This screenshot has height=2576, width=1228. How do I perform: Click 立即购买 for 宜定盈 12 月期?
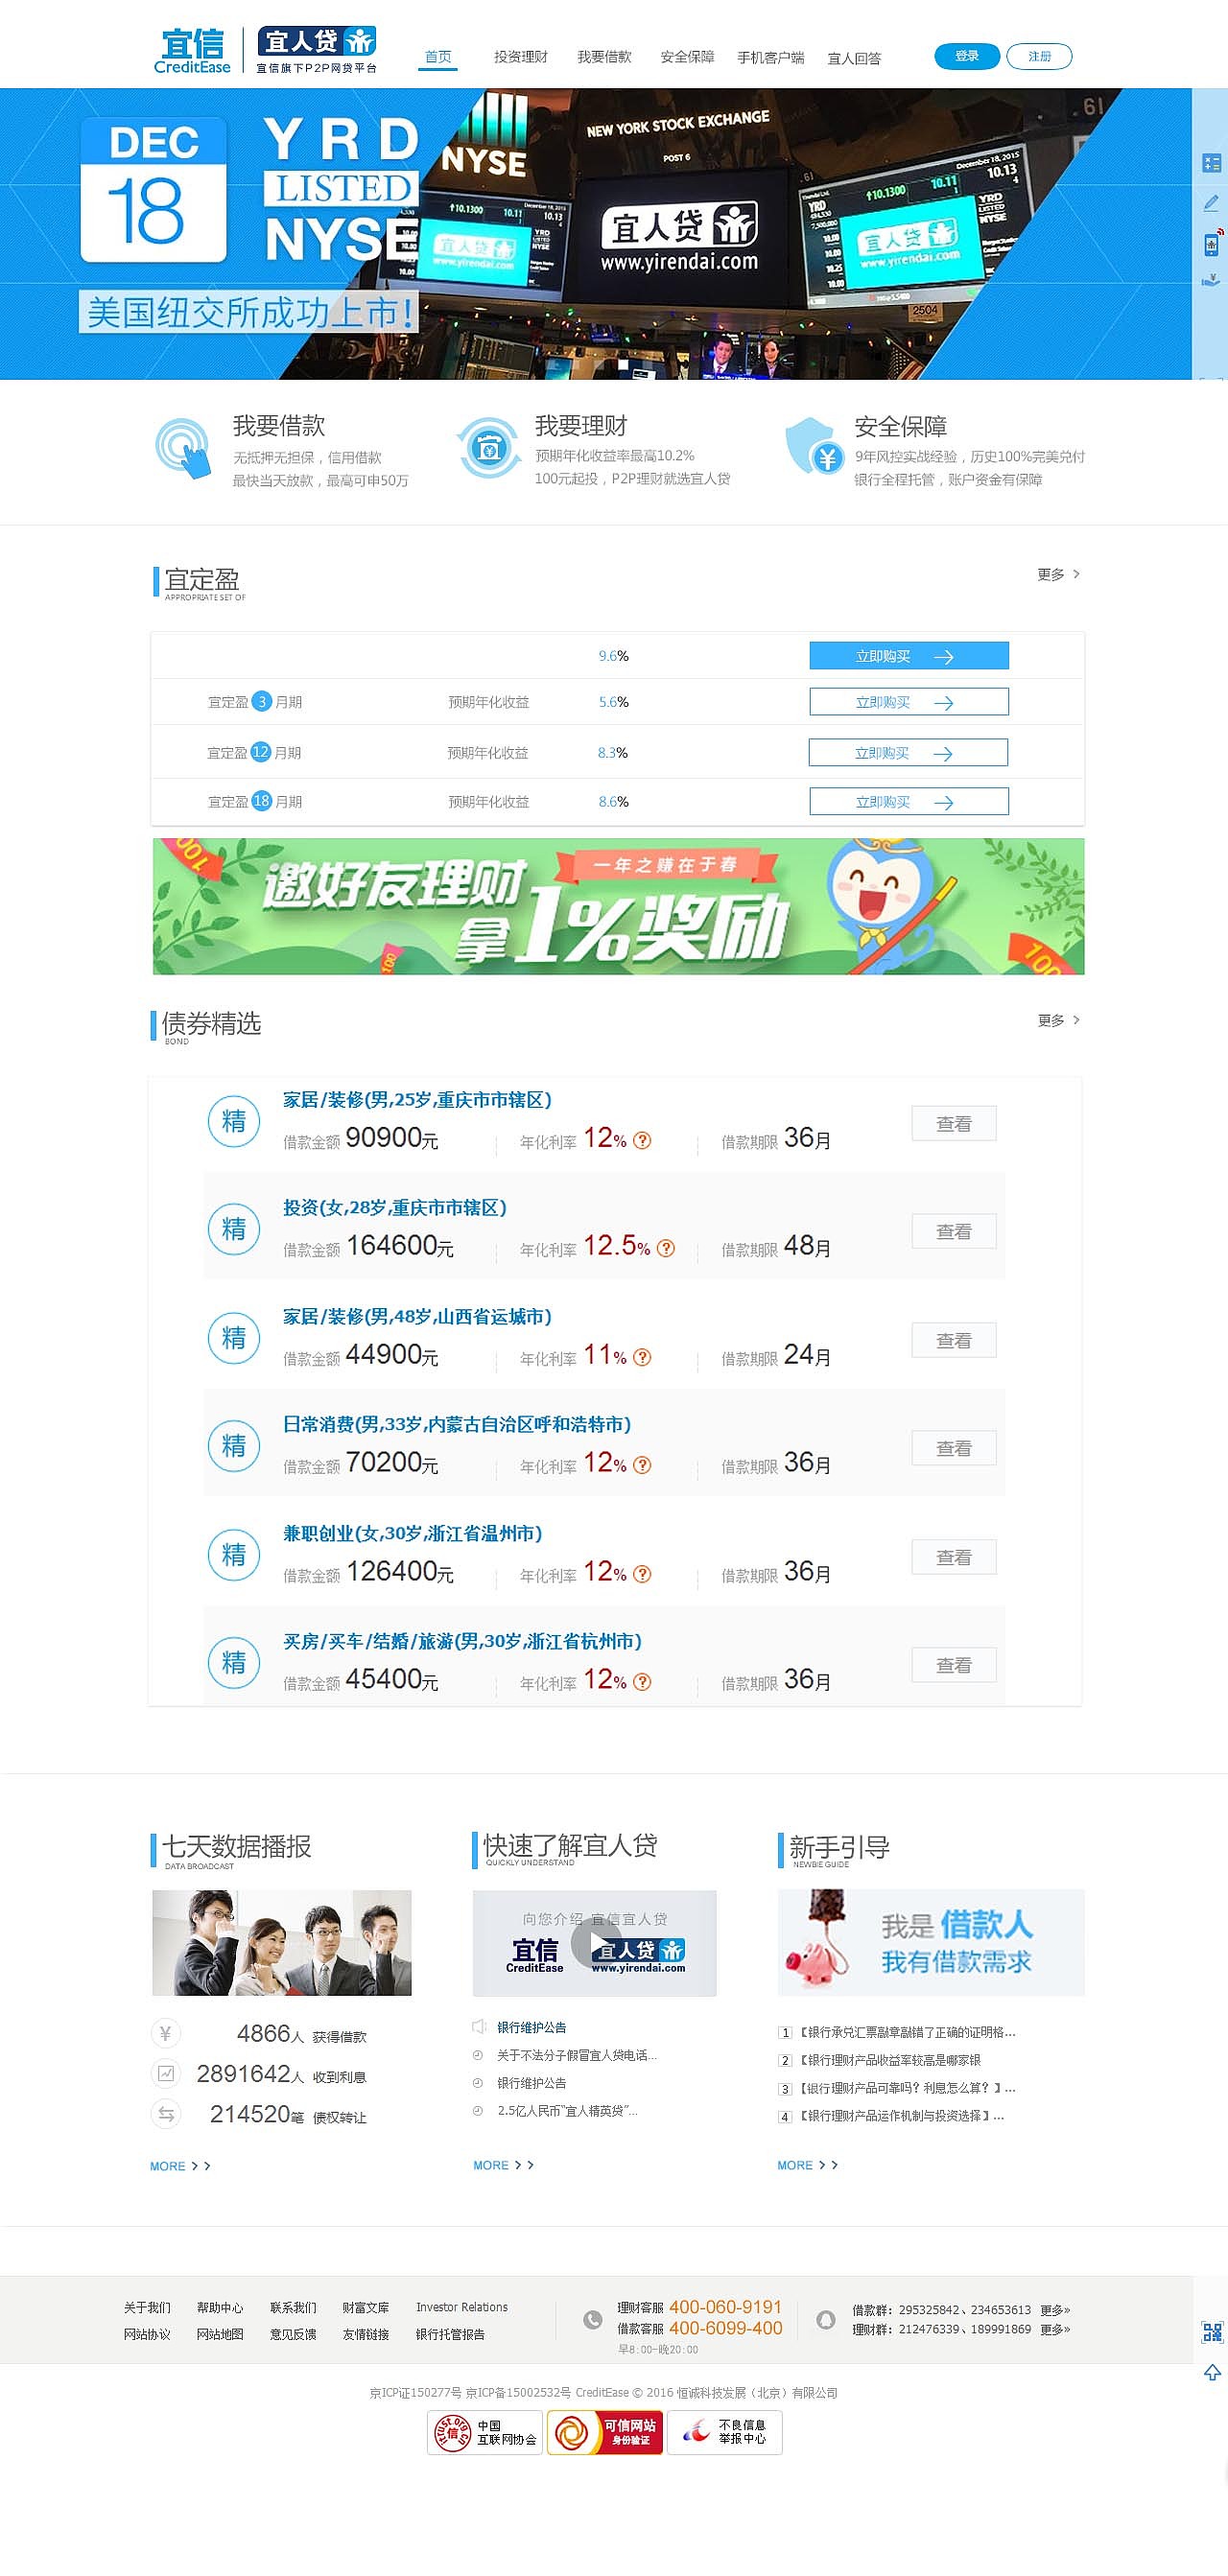coord(908,753)
